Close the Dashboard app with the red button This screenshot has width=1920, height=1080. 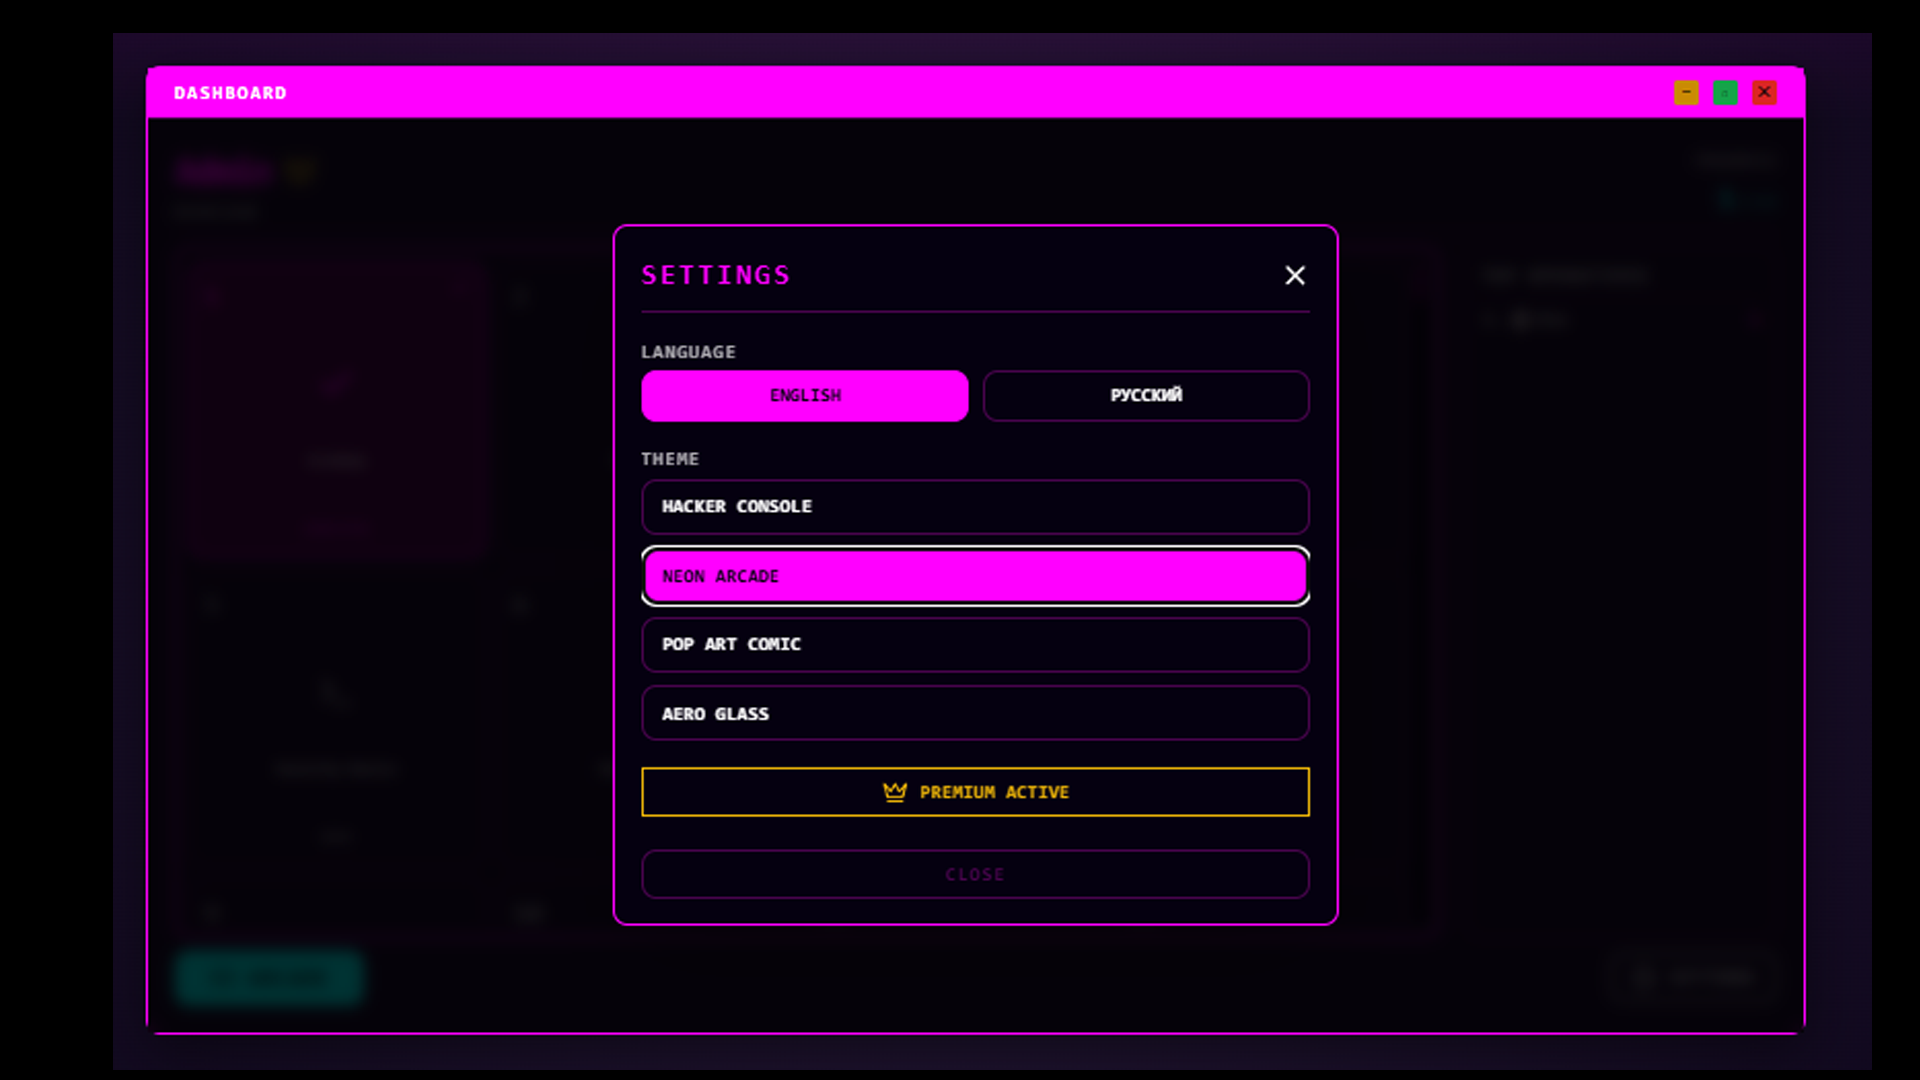coord(1765,92)
